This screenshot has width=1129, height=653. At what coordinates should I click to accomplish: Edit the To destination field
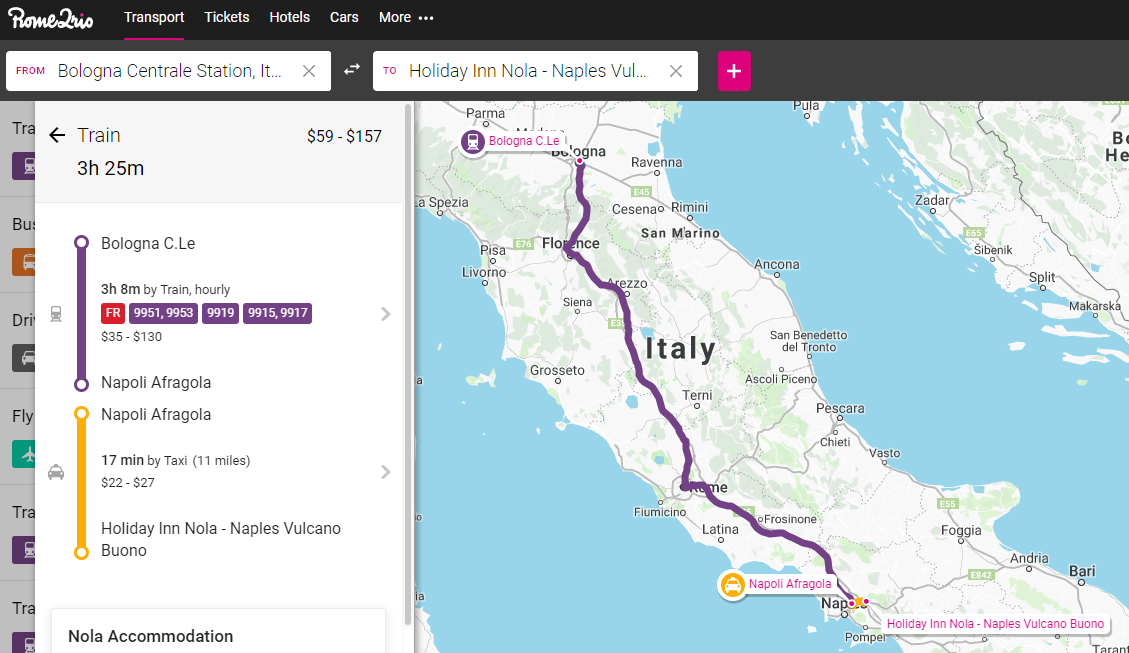[x=535, y=71]
